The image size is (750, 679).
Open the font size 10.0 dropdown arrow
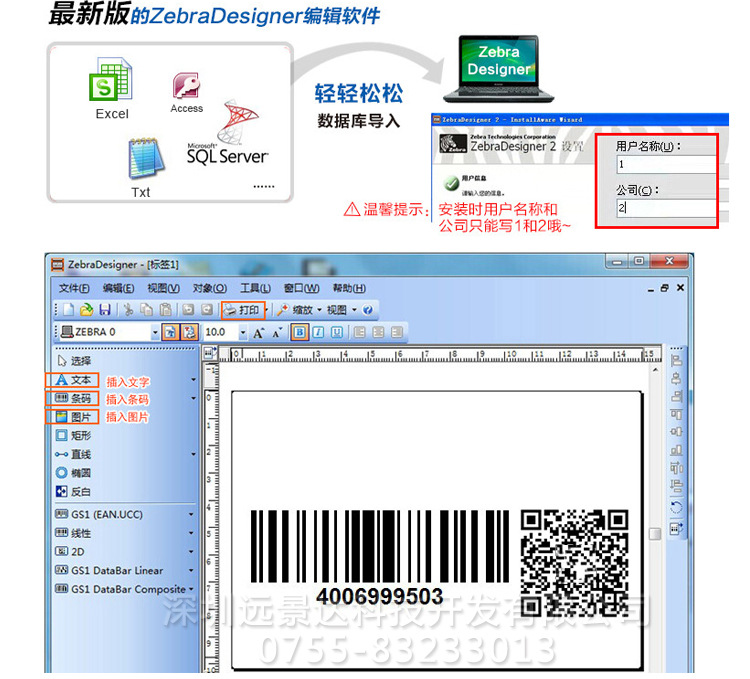pos(243,332)
